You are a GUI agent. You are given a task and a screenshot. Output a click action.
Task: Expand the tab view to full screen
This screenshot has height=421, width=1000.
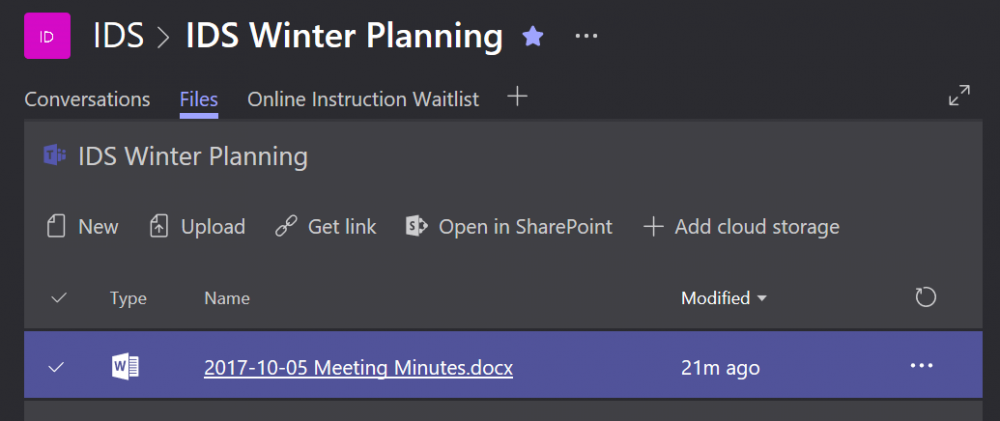(959, 95)
